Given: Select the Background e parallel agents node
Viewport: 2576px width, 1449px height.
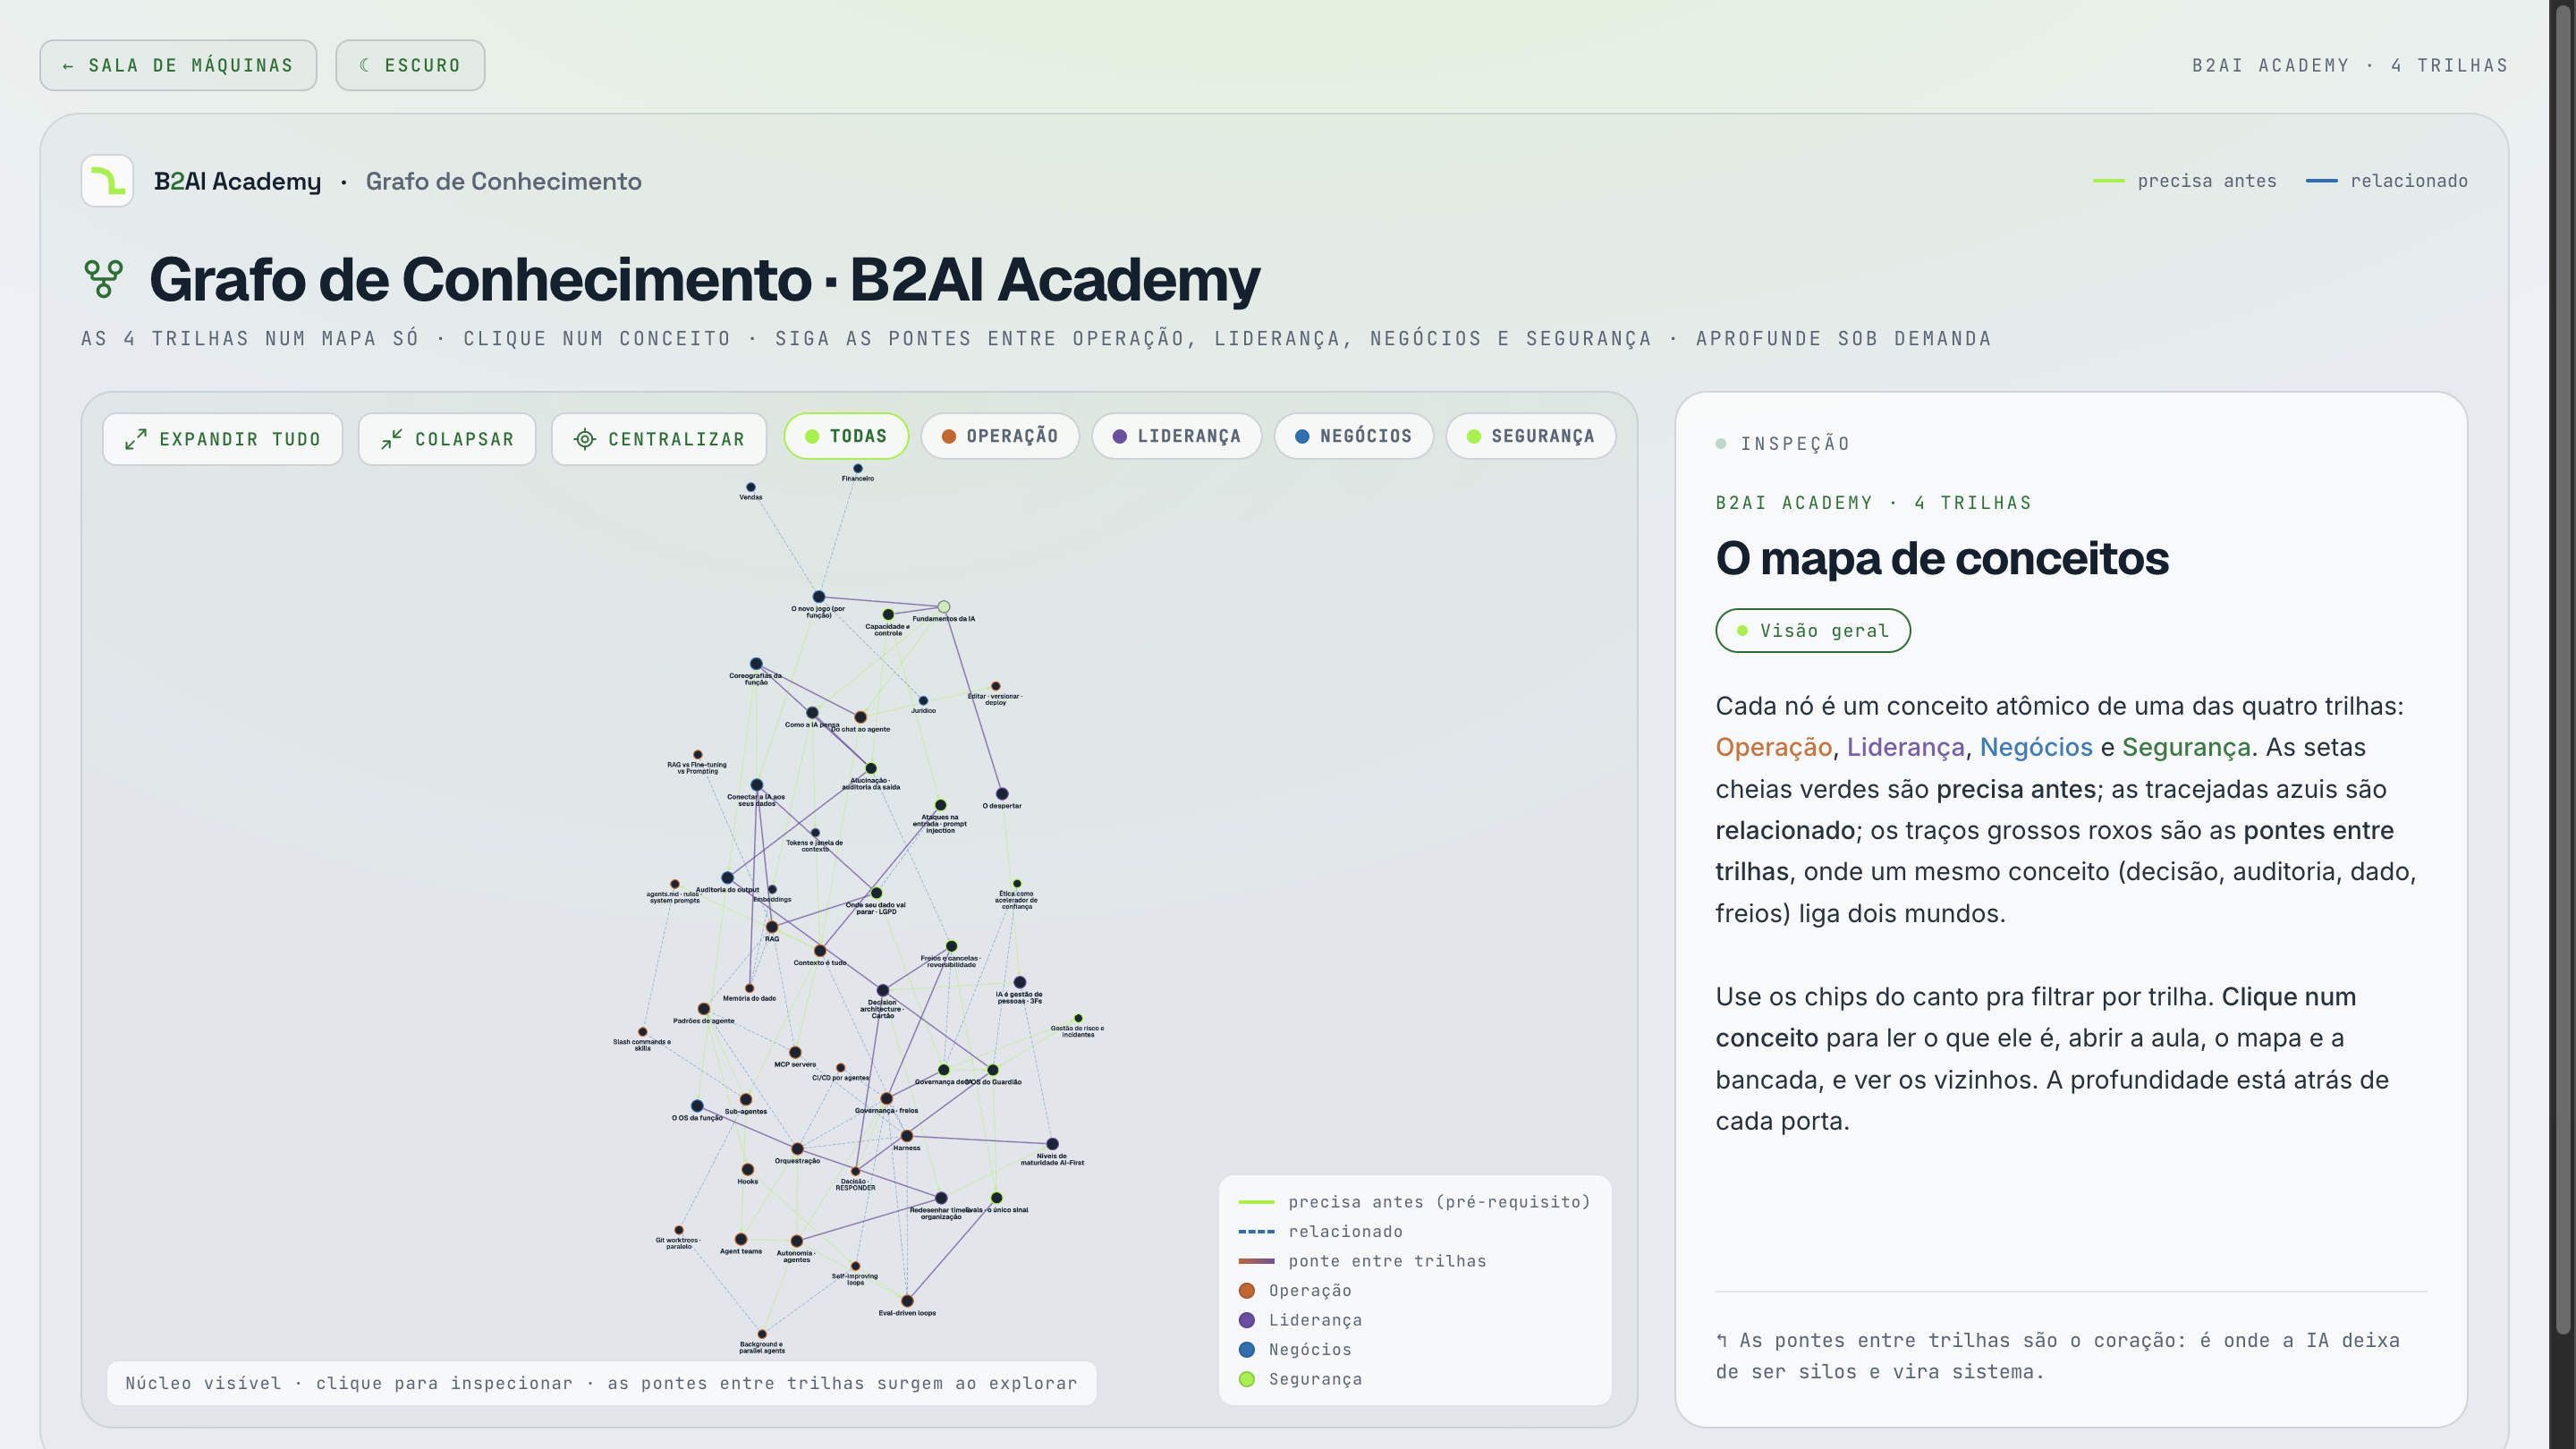Looking at the screenshot, I should point(762,1334).
